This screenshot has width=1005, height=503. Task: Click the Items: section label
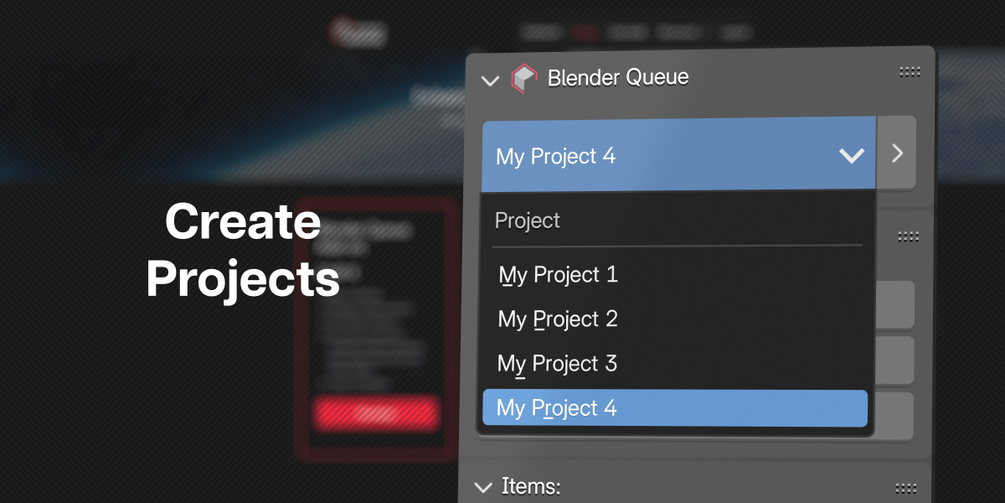531,487
